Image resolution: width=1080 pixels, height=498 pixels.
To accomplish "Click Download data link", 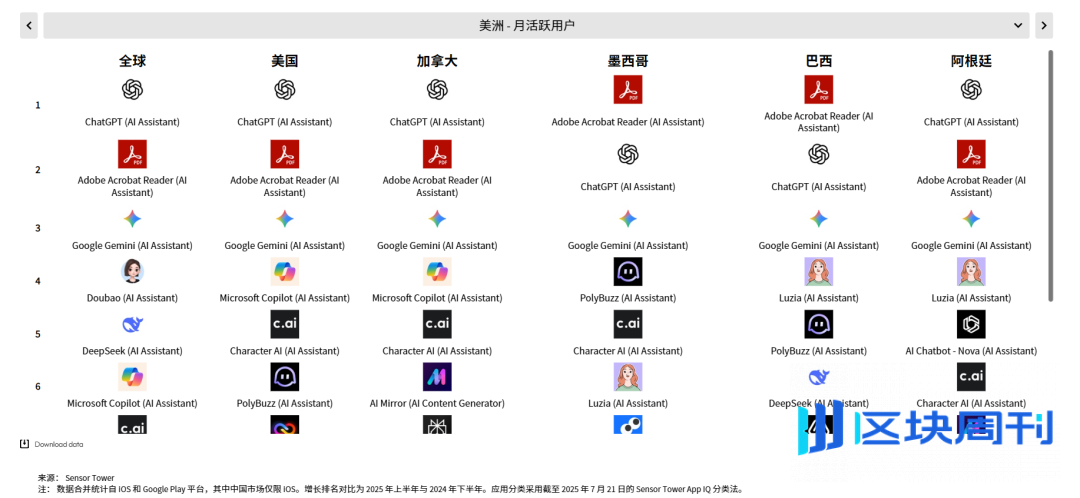I will pyautogui.click(x=59, y=444).
